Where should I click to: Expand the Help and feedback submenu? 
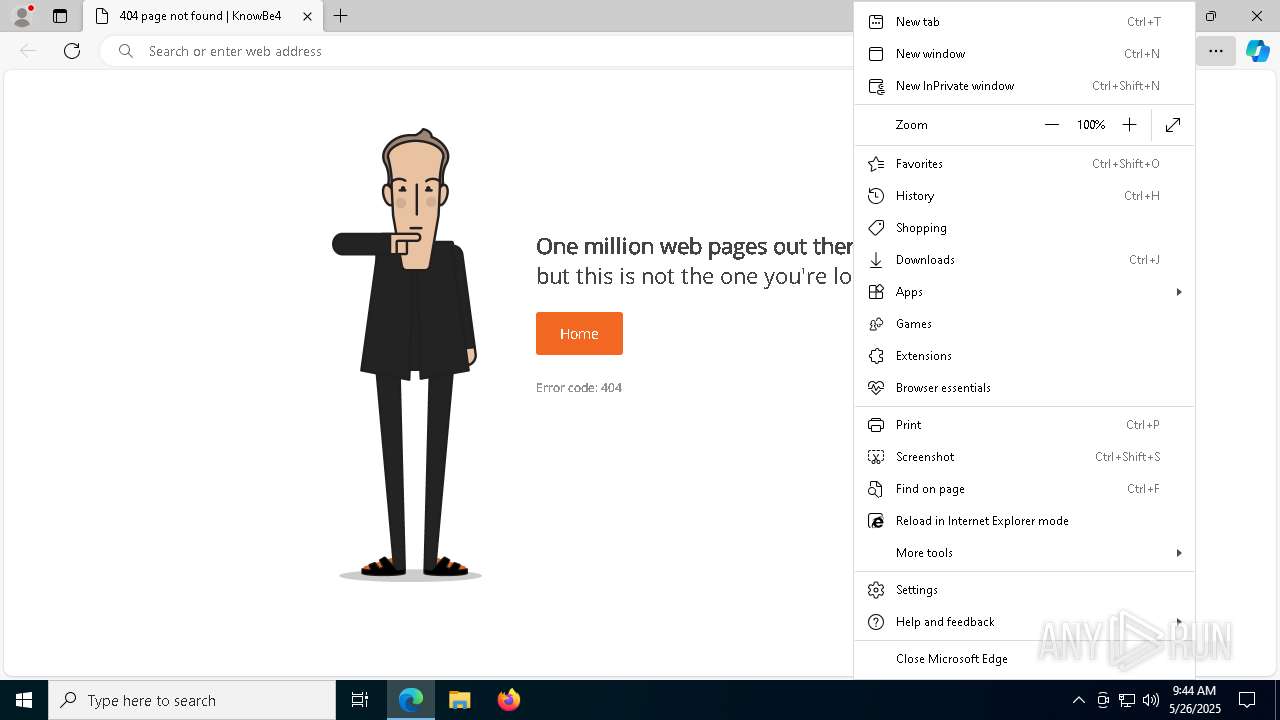1024,622
